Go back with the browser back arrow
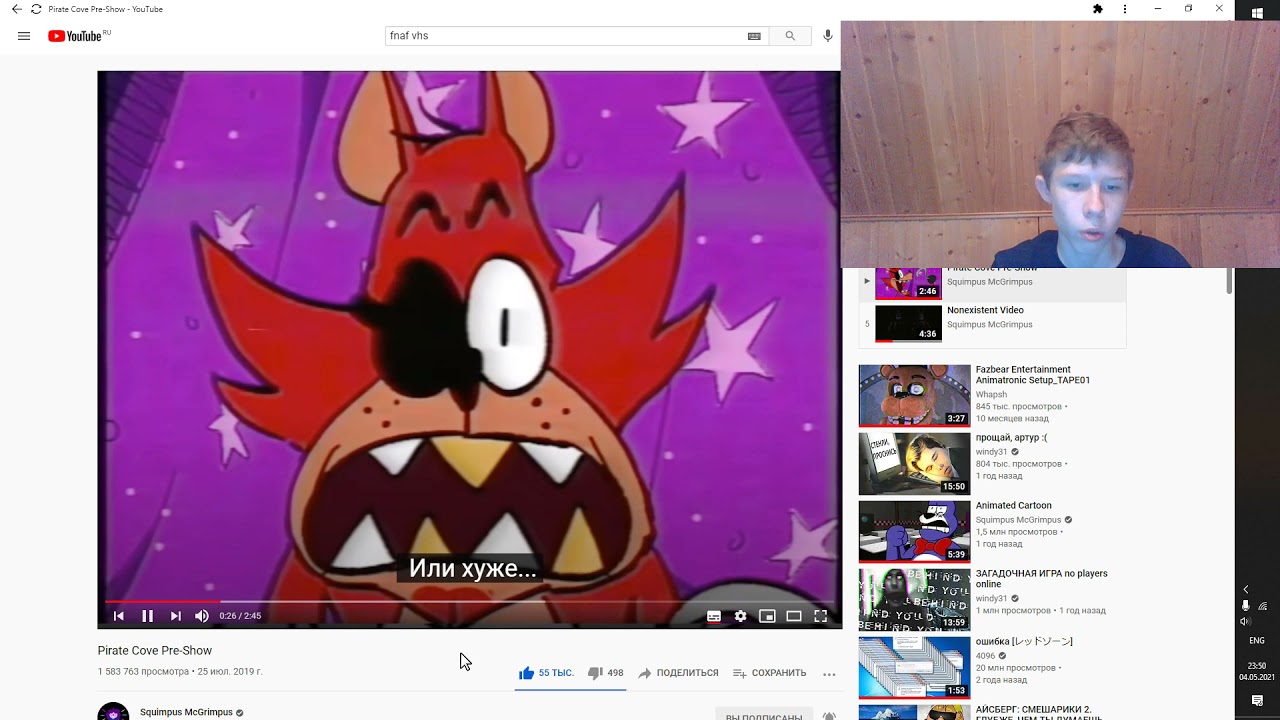 pos(16,9)
